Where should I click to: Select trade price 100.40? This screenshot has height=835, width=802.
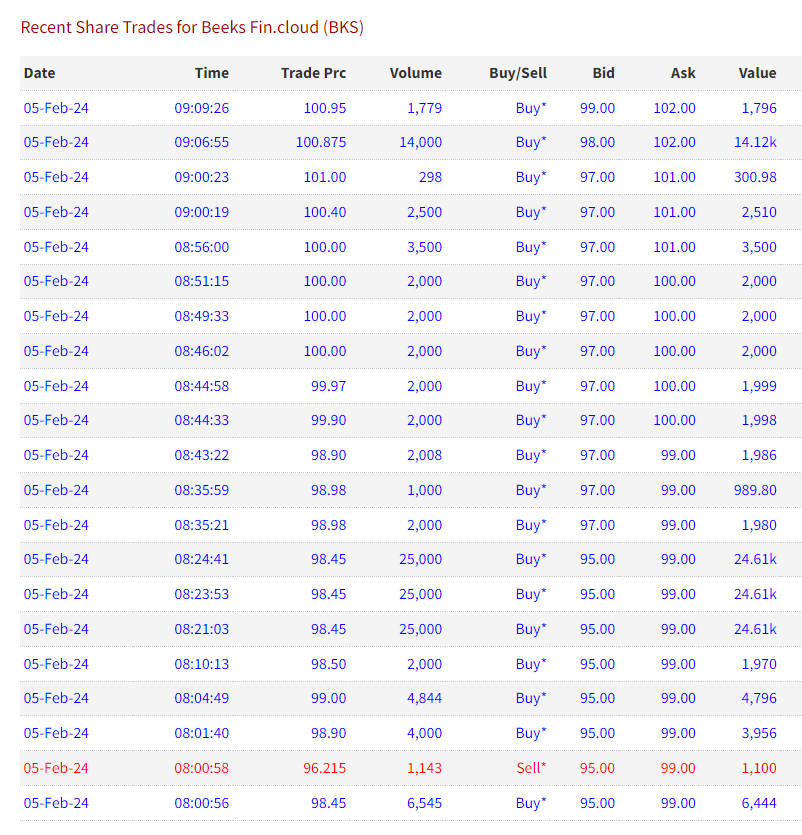[x=325, y=212]
